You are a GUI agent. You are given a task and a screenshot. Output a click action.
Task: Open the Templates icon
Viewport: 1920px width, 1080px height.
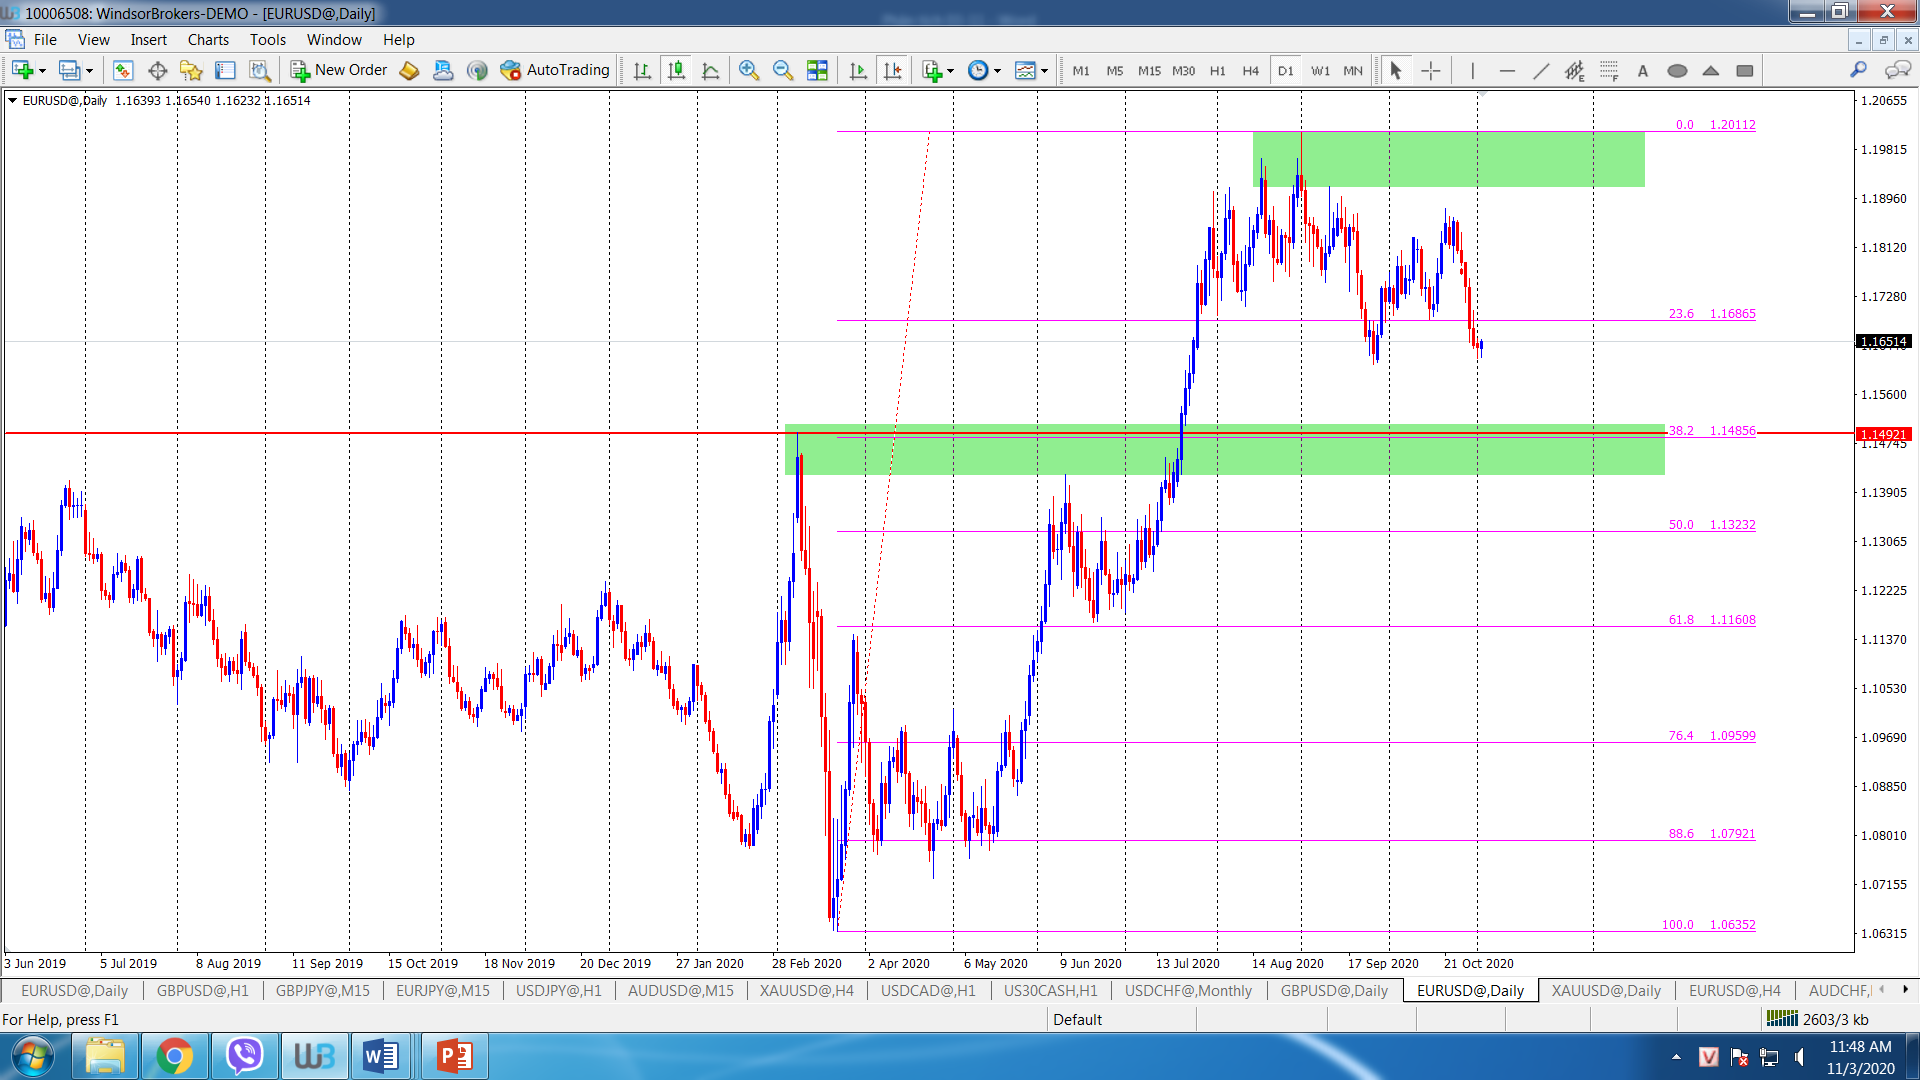(x=1025, y=70)
